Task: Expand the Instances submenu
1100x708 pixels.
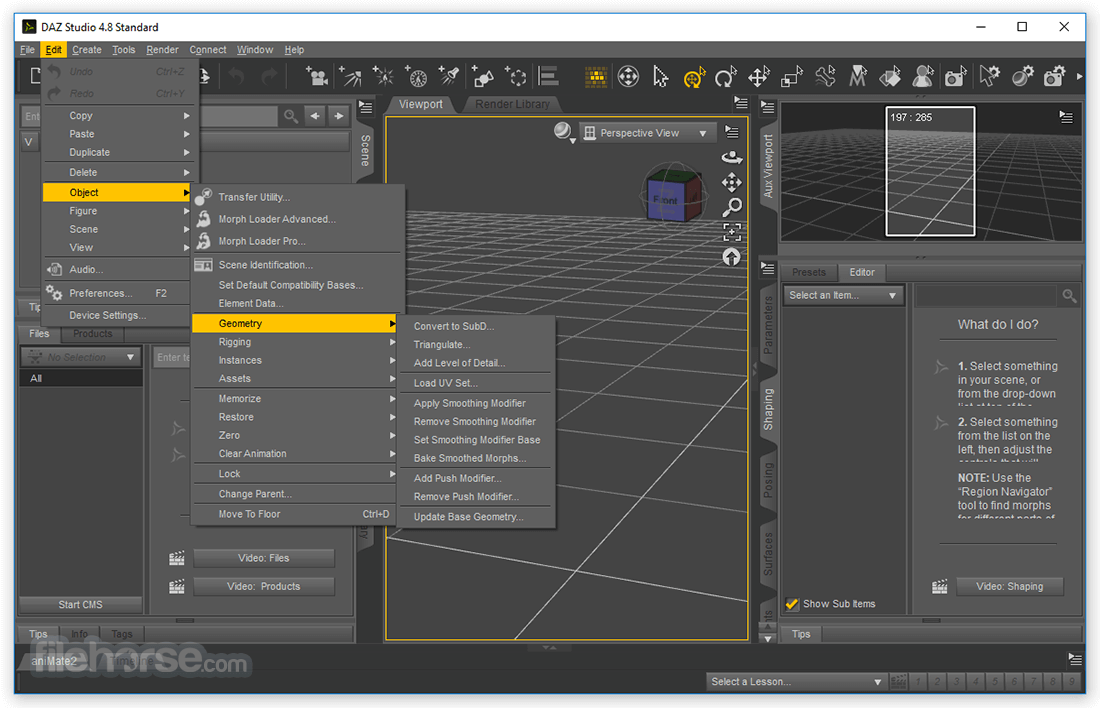Action: pyautogui.click(x=295, y=360)
